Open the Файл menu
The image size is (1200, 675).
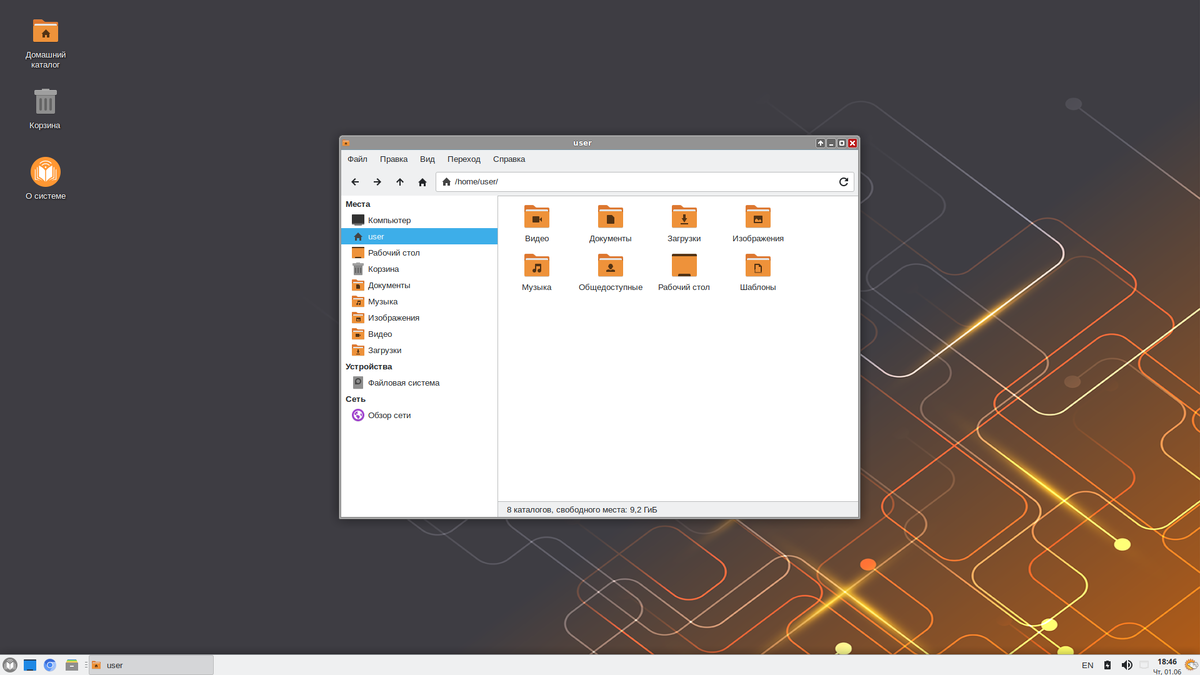[x=357, y=159]
